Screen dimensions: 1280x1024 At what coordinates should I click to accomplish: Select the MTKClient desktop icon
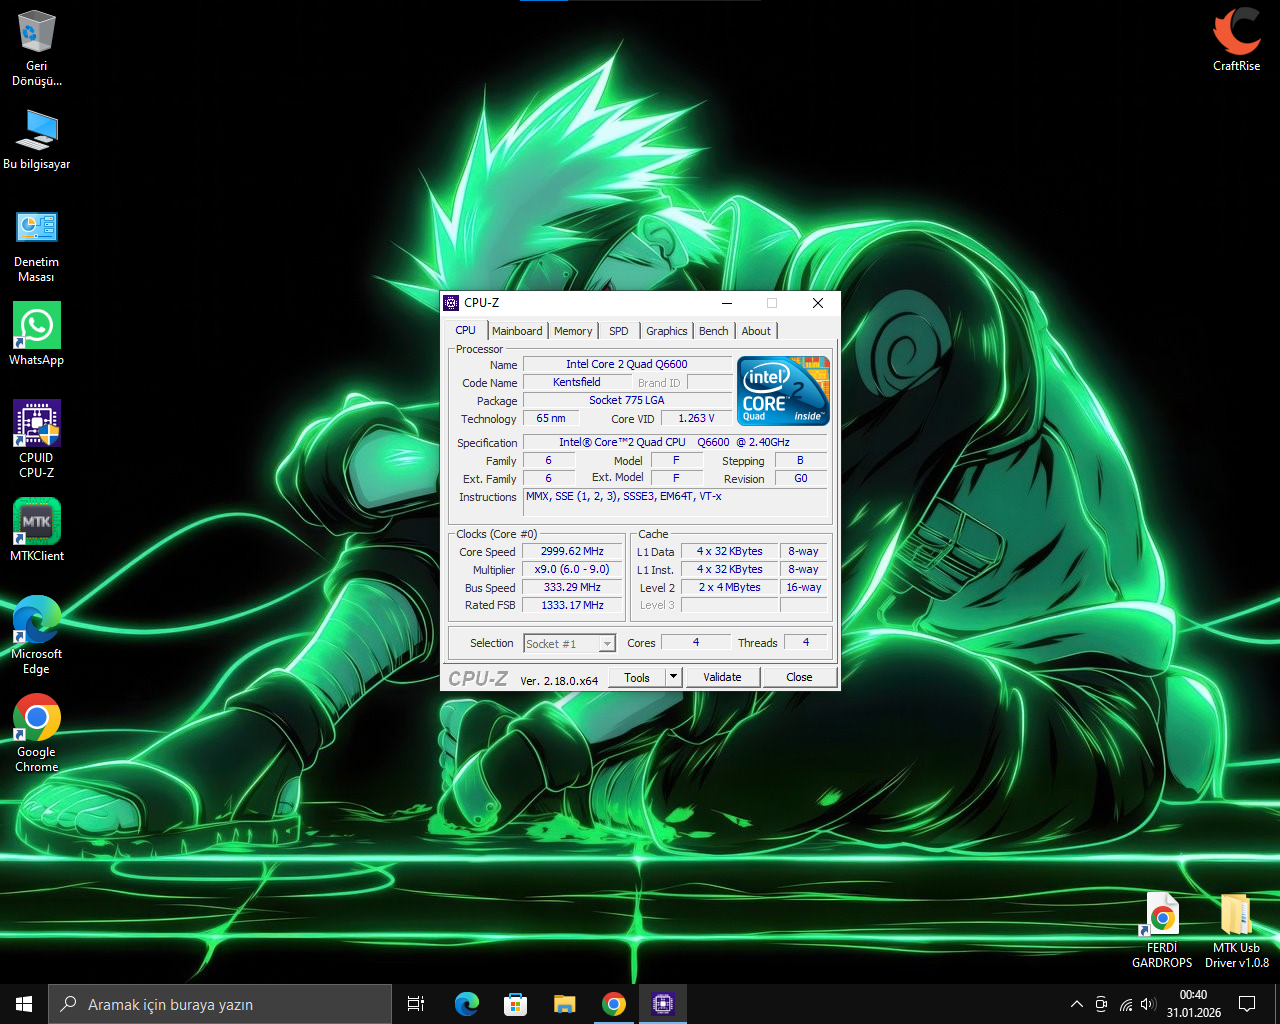point(37,530)
